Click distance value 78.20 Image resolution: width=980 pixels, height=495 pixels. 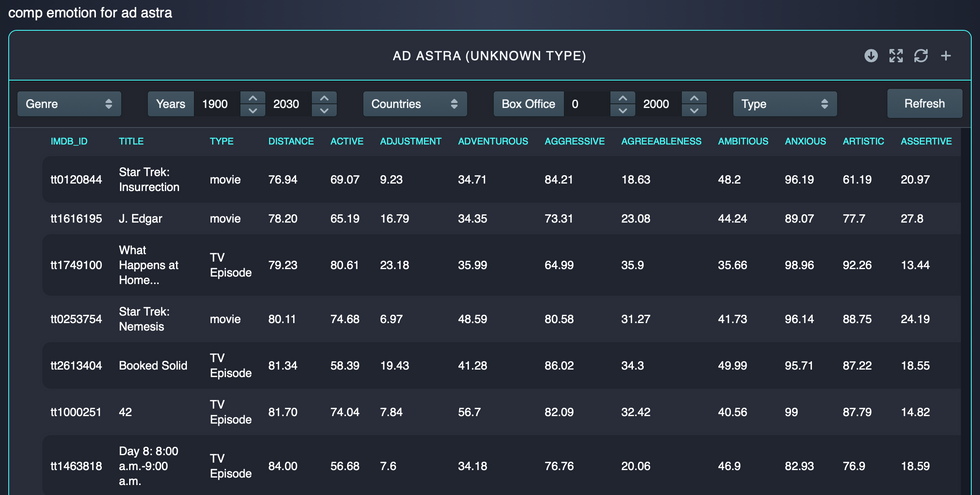click(x=282, y=219)
